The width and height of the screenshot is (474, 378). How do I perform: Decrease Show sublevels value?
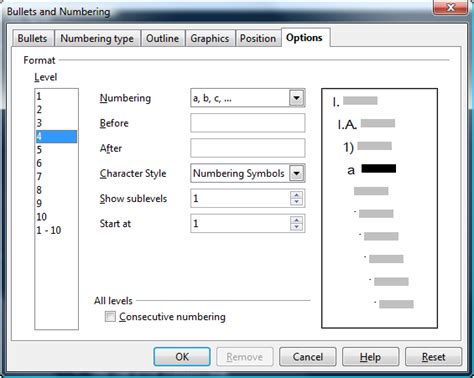(296, 202)
